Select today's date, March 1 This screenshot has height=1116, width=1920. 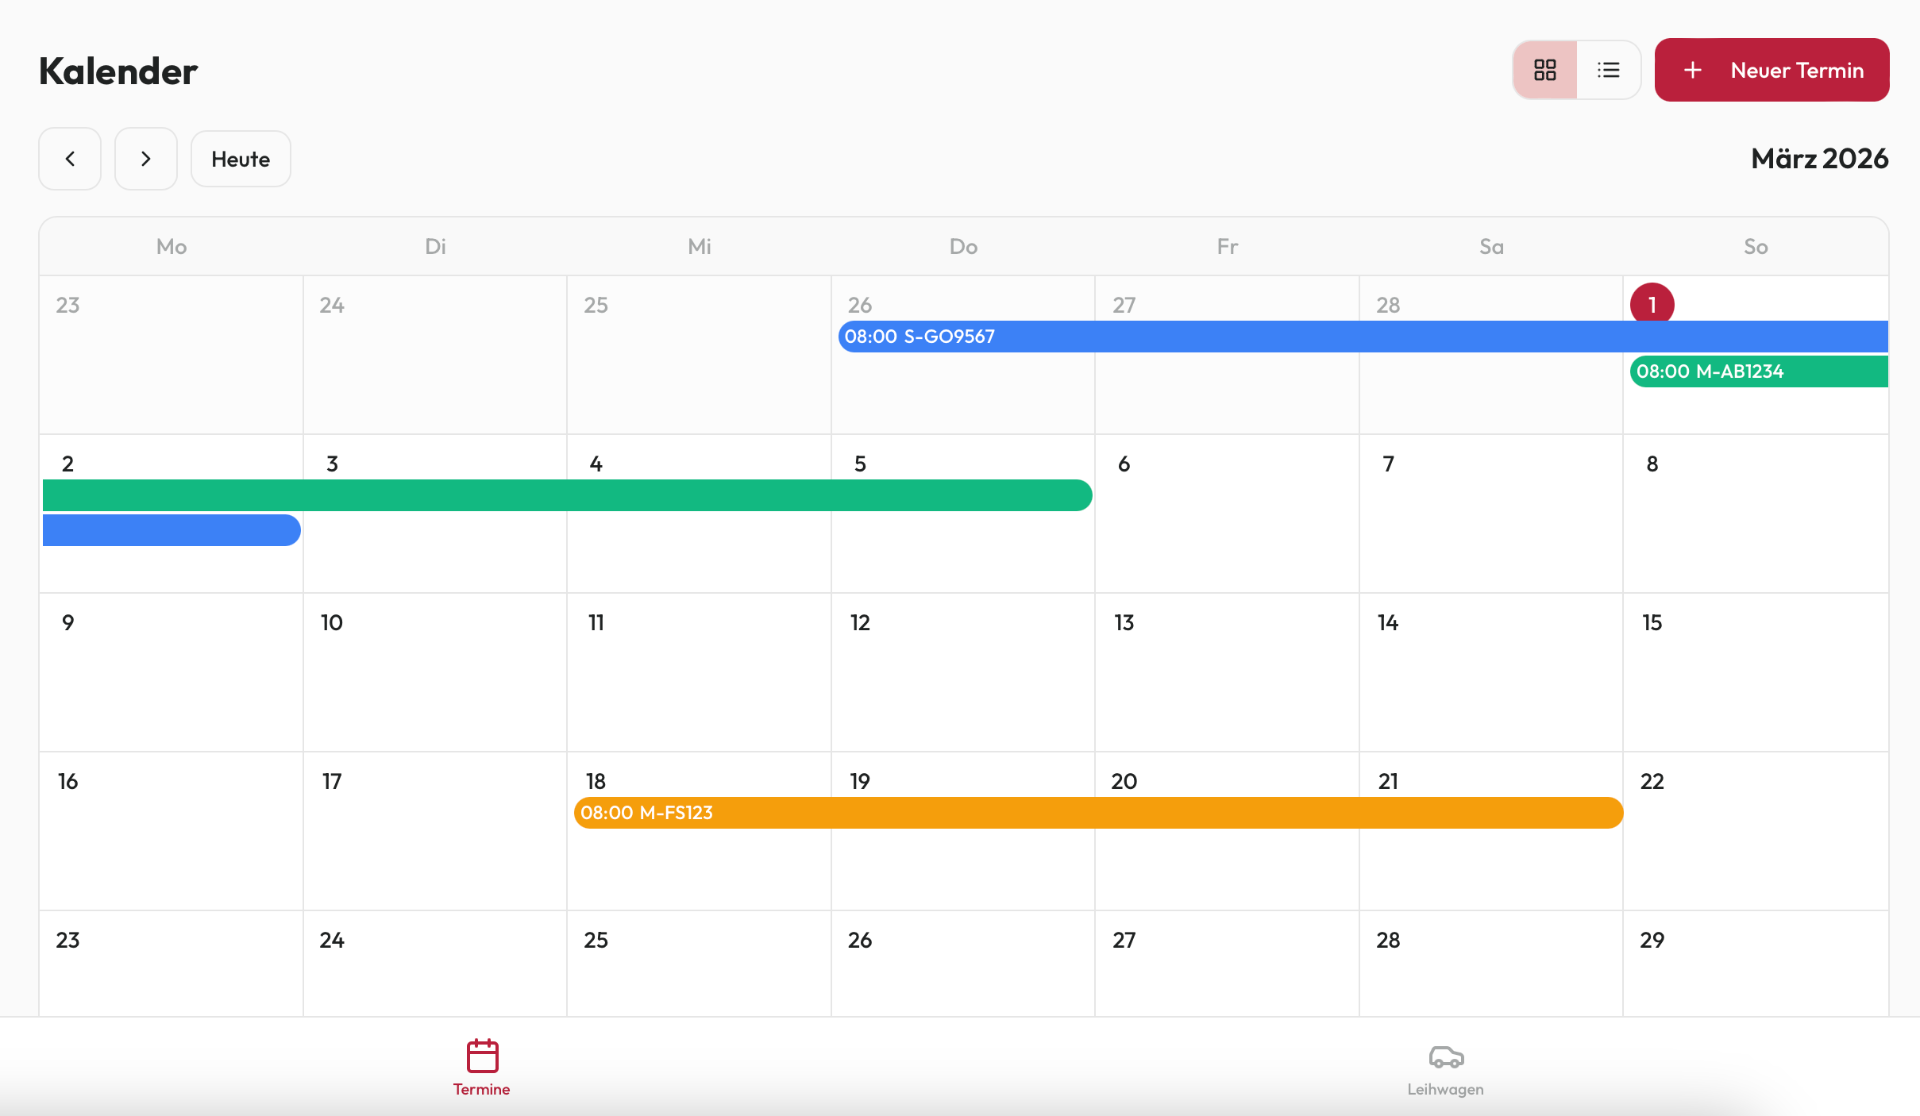pos(1652,304)
